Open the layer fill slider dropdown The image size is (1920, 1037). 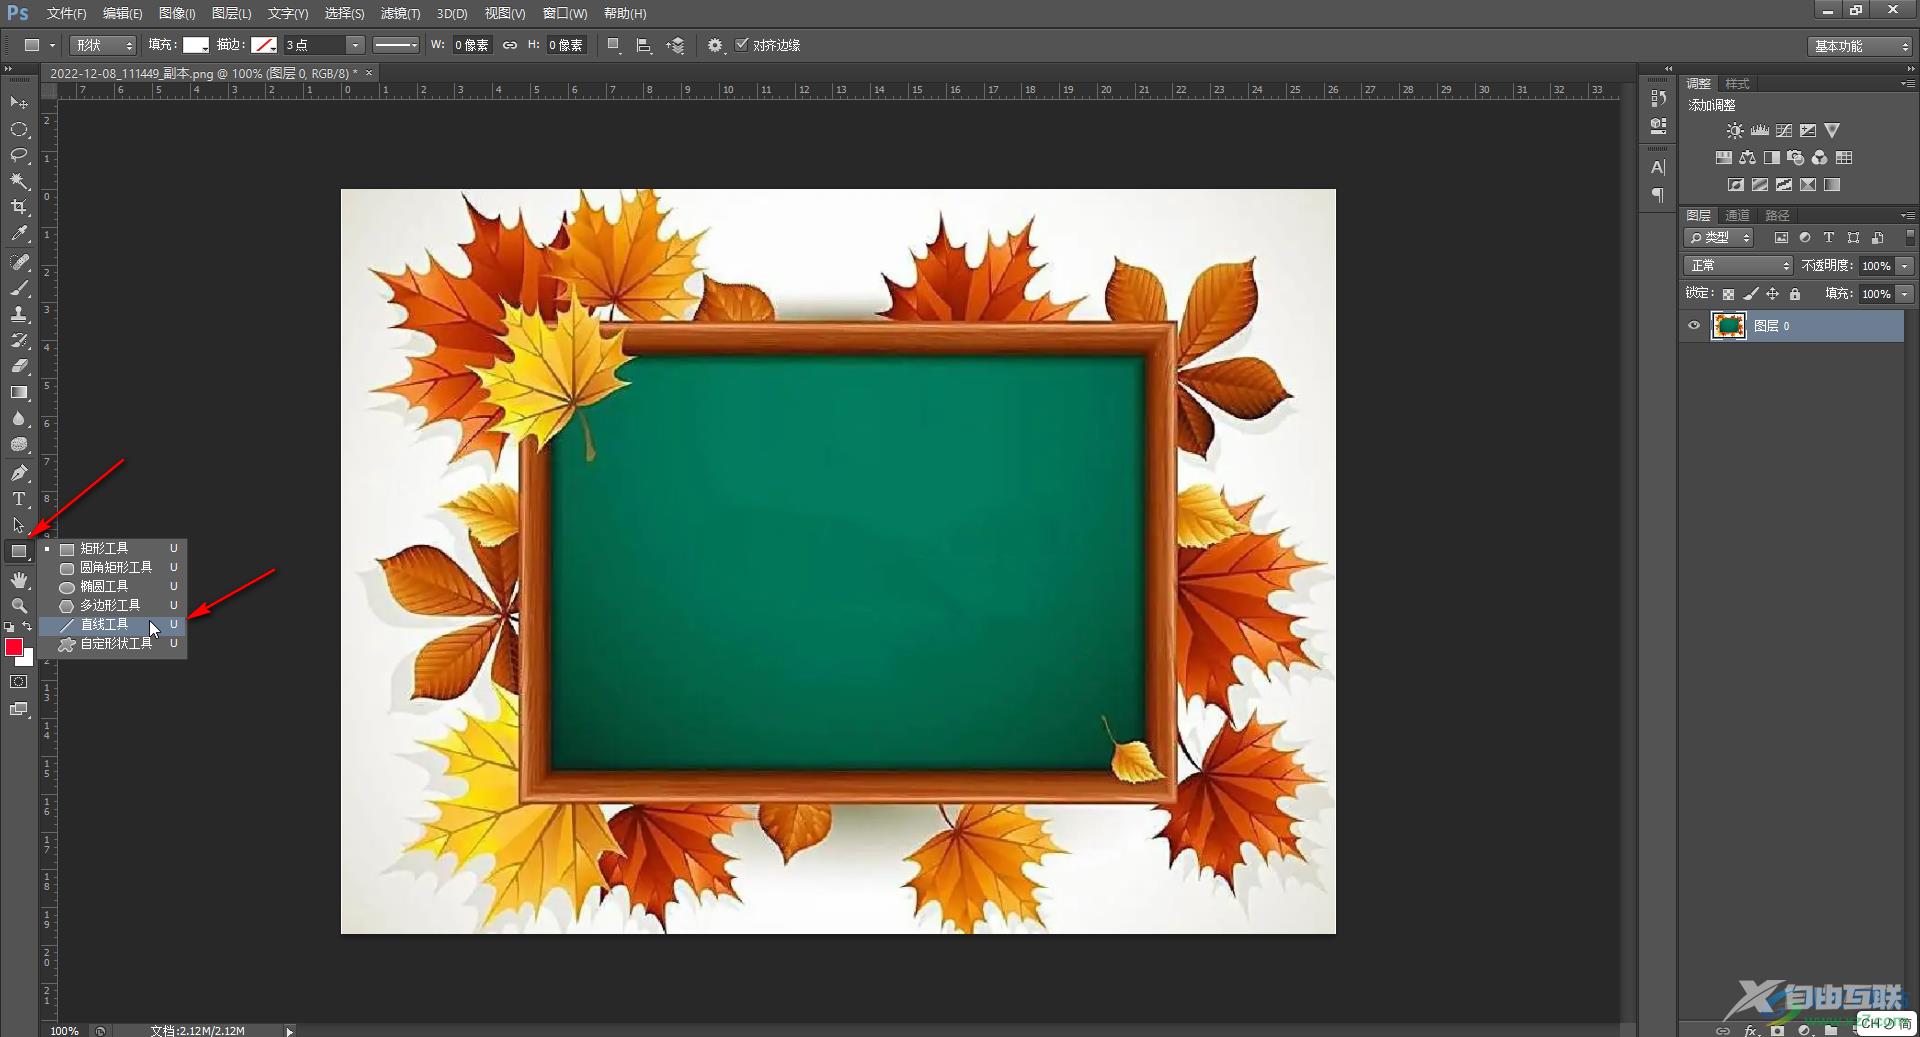(1906, 294)
